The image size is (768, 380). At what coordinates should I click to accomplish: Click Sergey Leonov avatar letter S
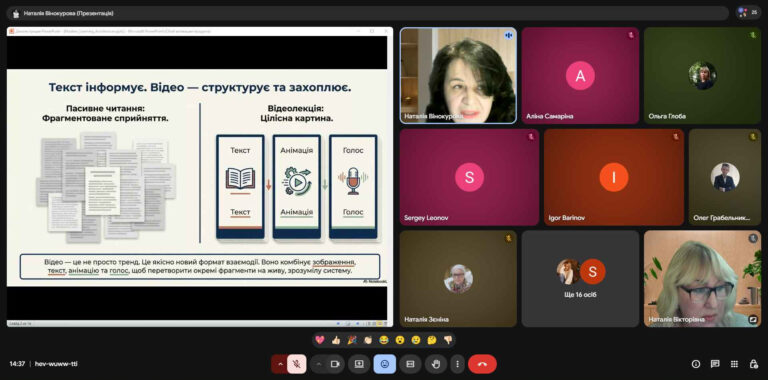click(469, 177)
